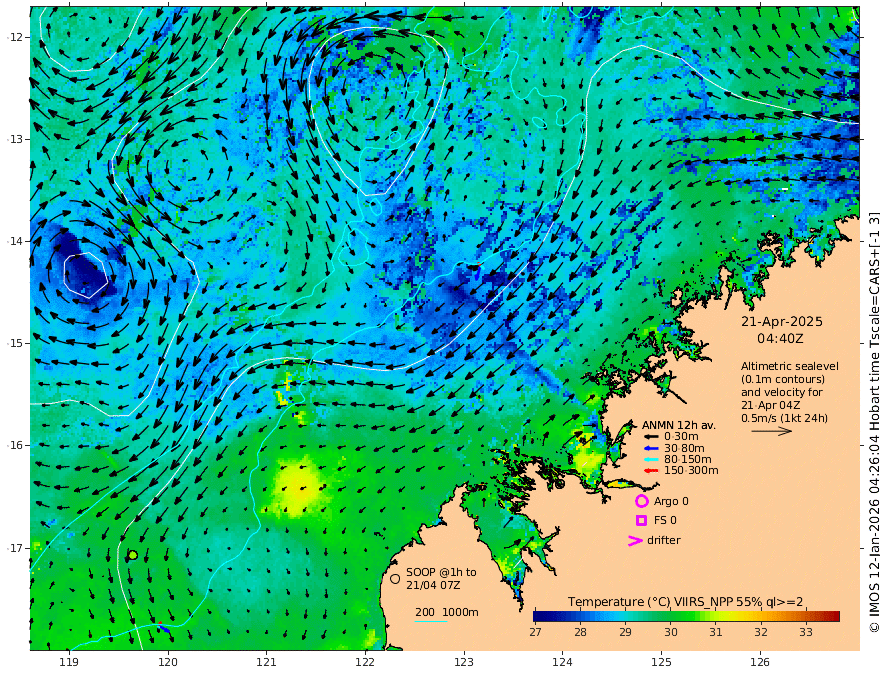
Task: Click the latitude label -15
Action: pyautogui.click(x=15, y=343)
